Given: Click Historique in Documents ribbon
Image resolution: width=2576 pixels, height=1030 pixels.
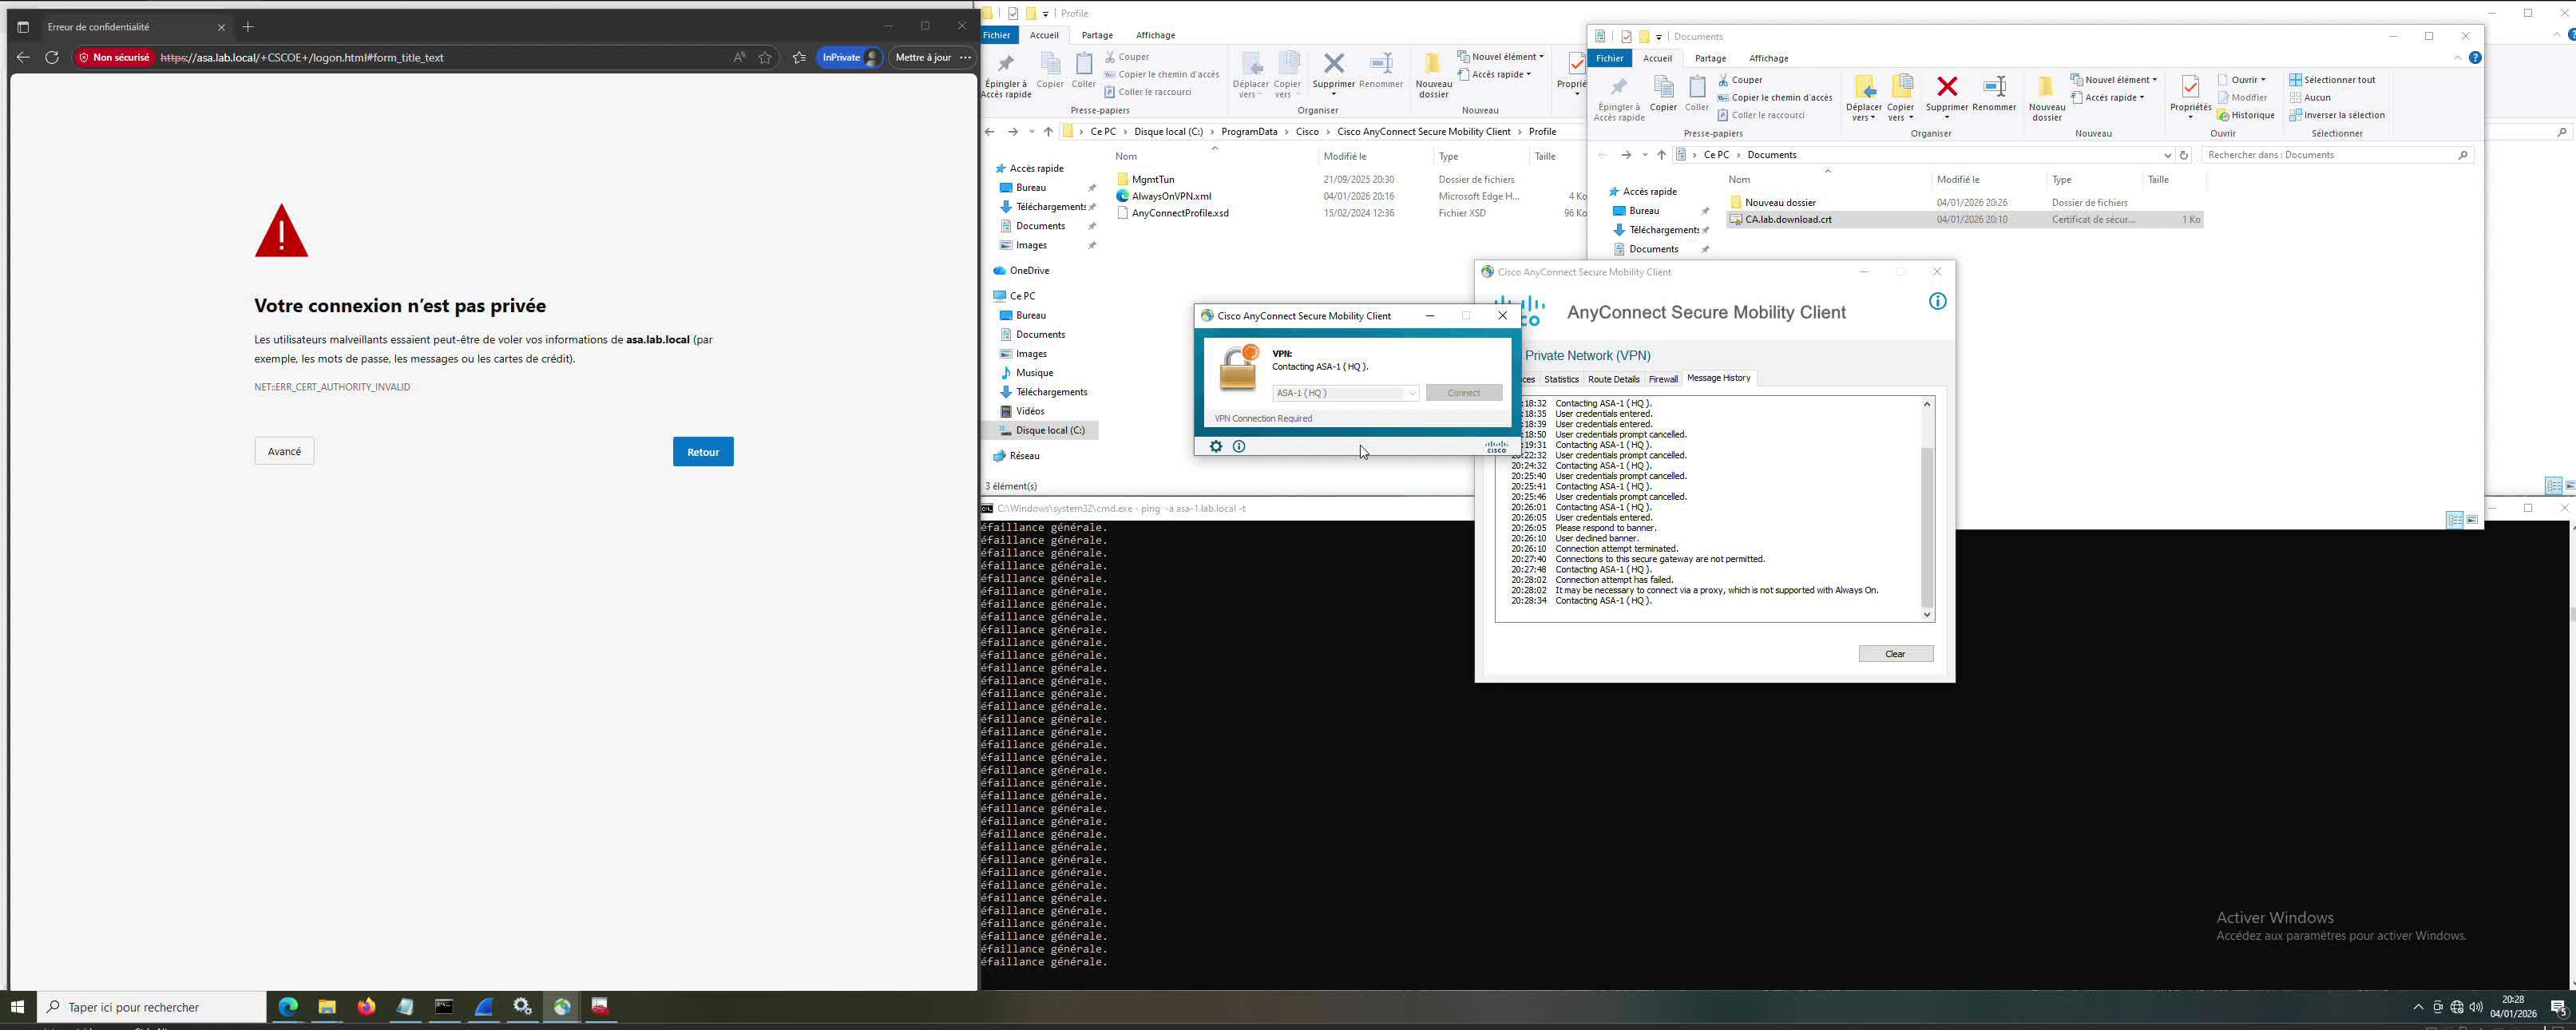Looking at the screenshot, I should pyautogui.click(x=2246, y=115).
